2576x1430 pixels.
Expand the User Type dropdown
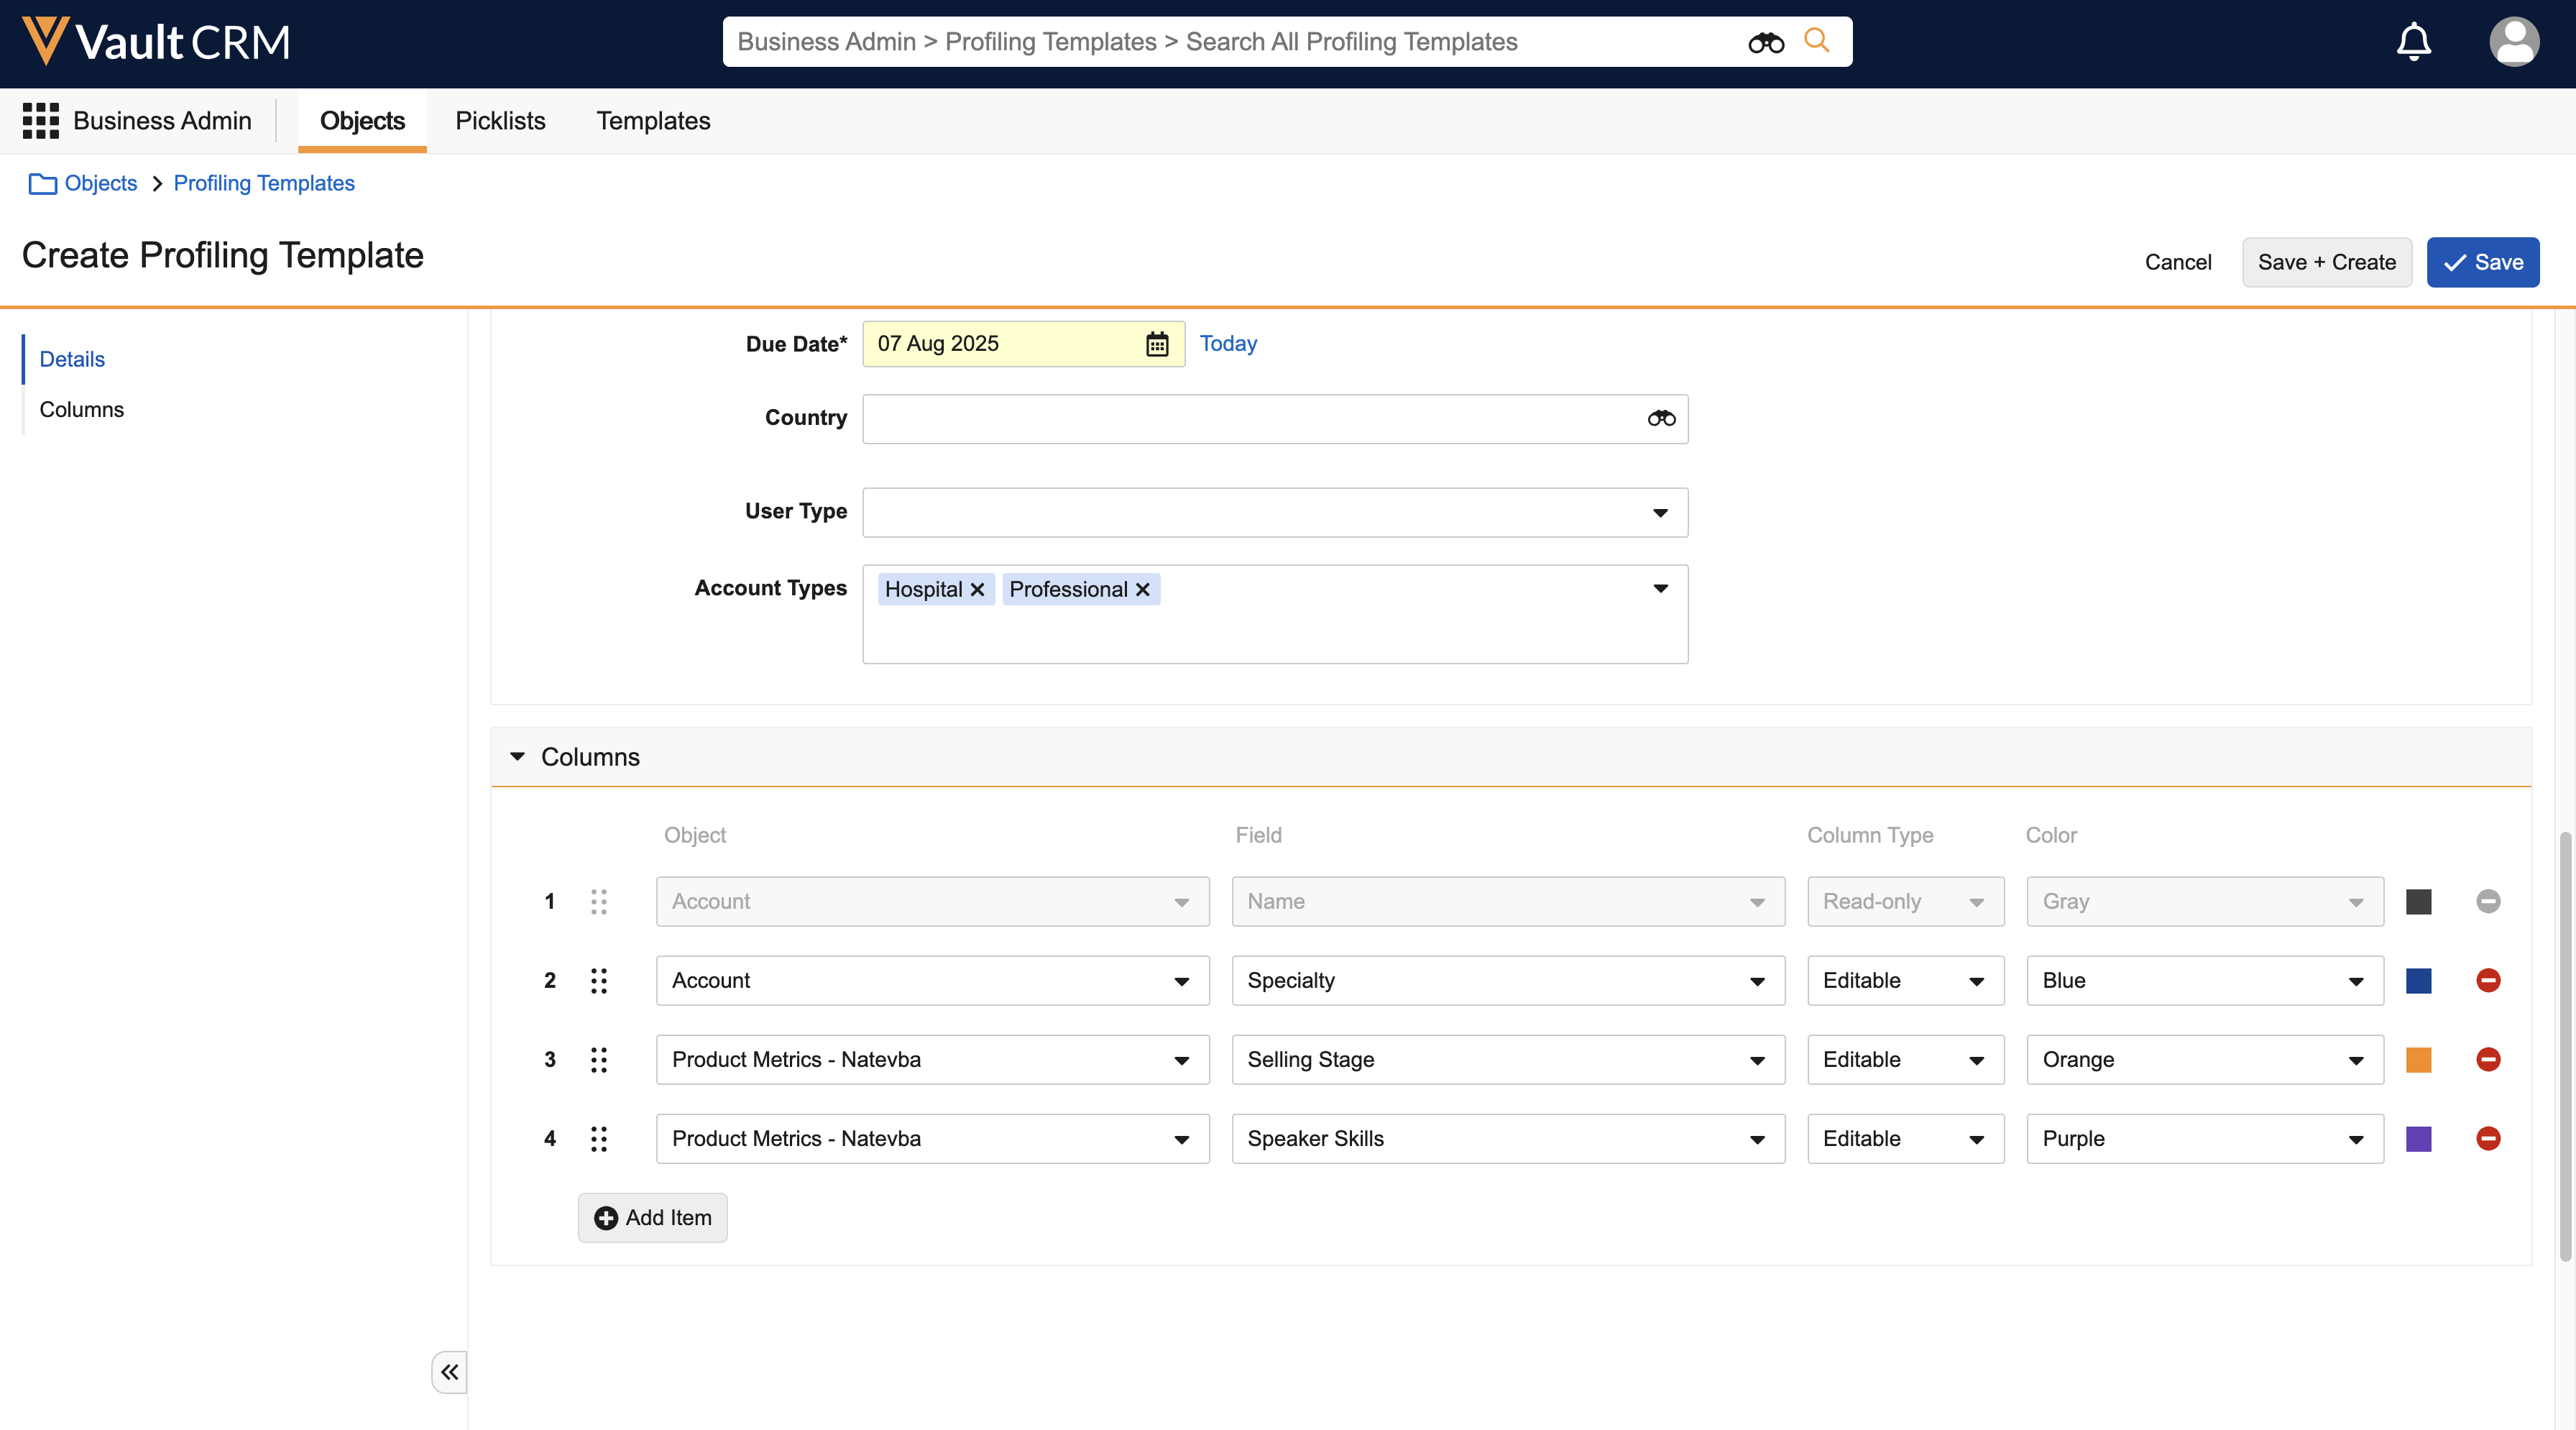point(1660,512)
